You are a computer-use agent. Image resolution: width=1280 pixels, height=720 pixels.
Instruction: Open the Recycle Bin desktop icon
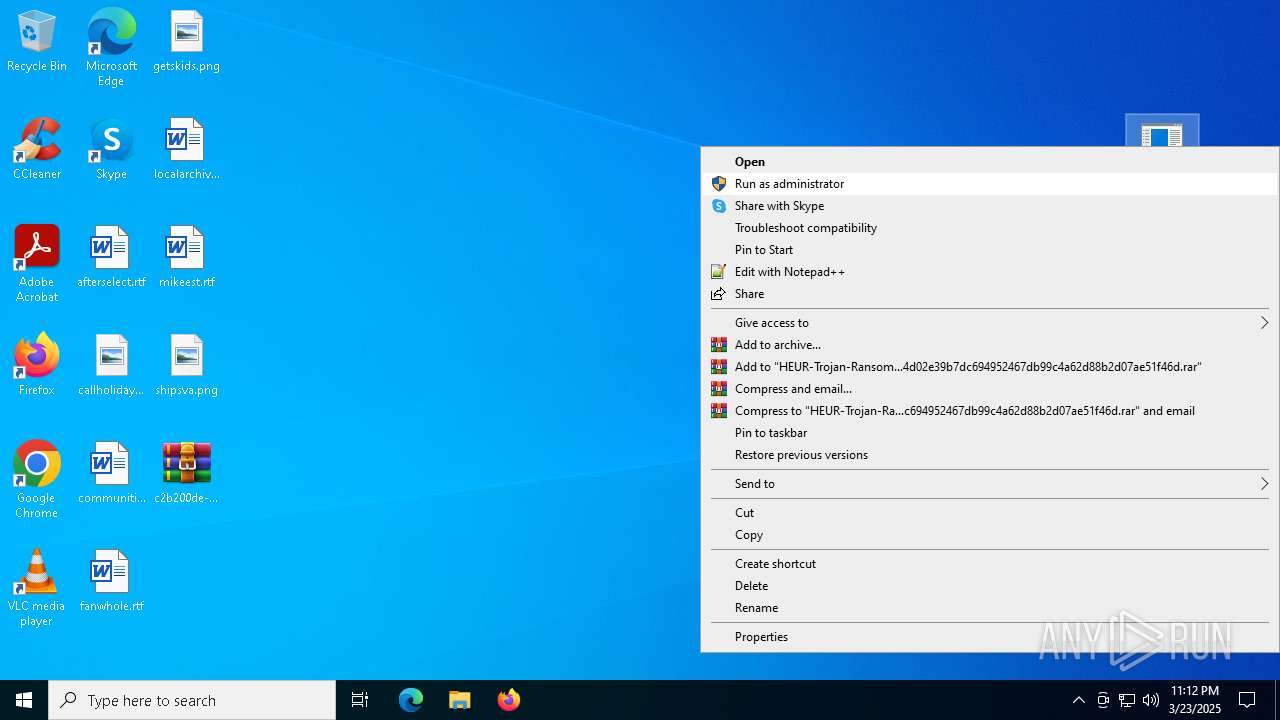37,41
